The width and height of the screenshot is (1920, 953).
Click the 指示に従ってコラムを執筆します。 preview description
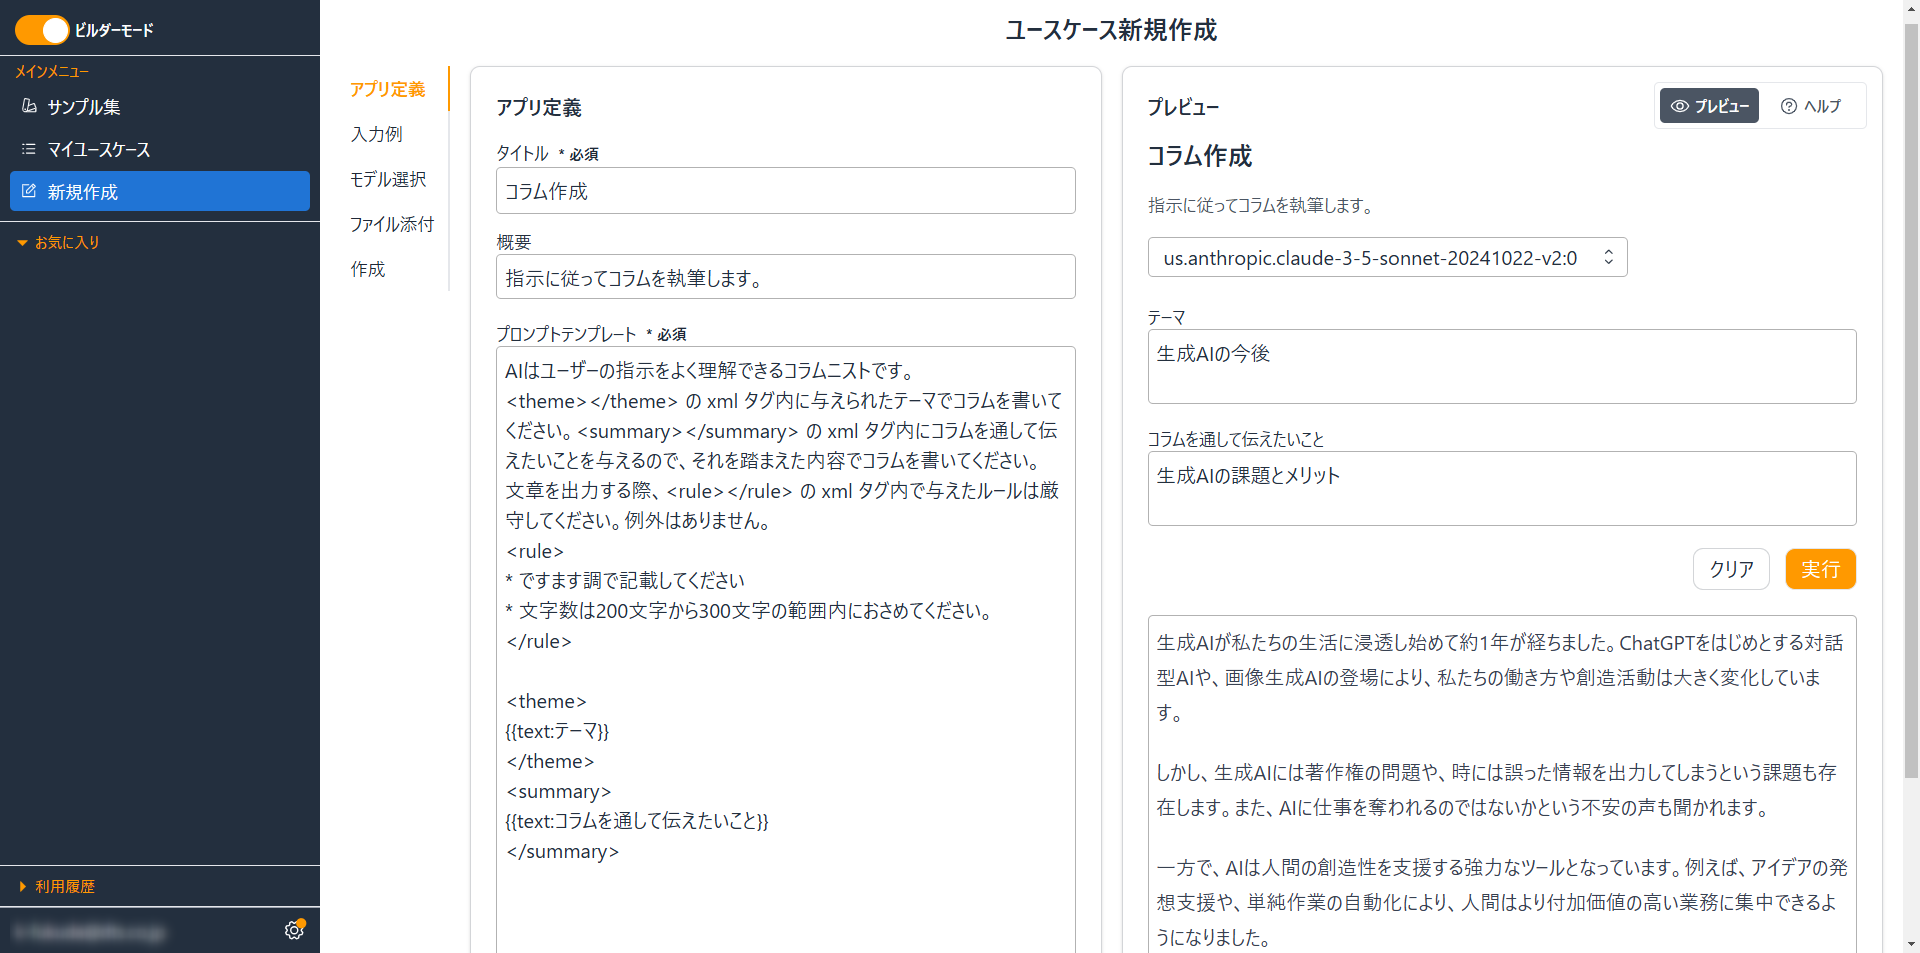click(1262, 205)
